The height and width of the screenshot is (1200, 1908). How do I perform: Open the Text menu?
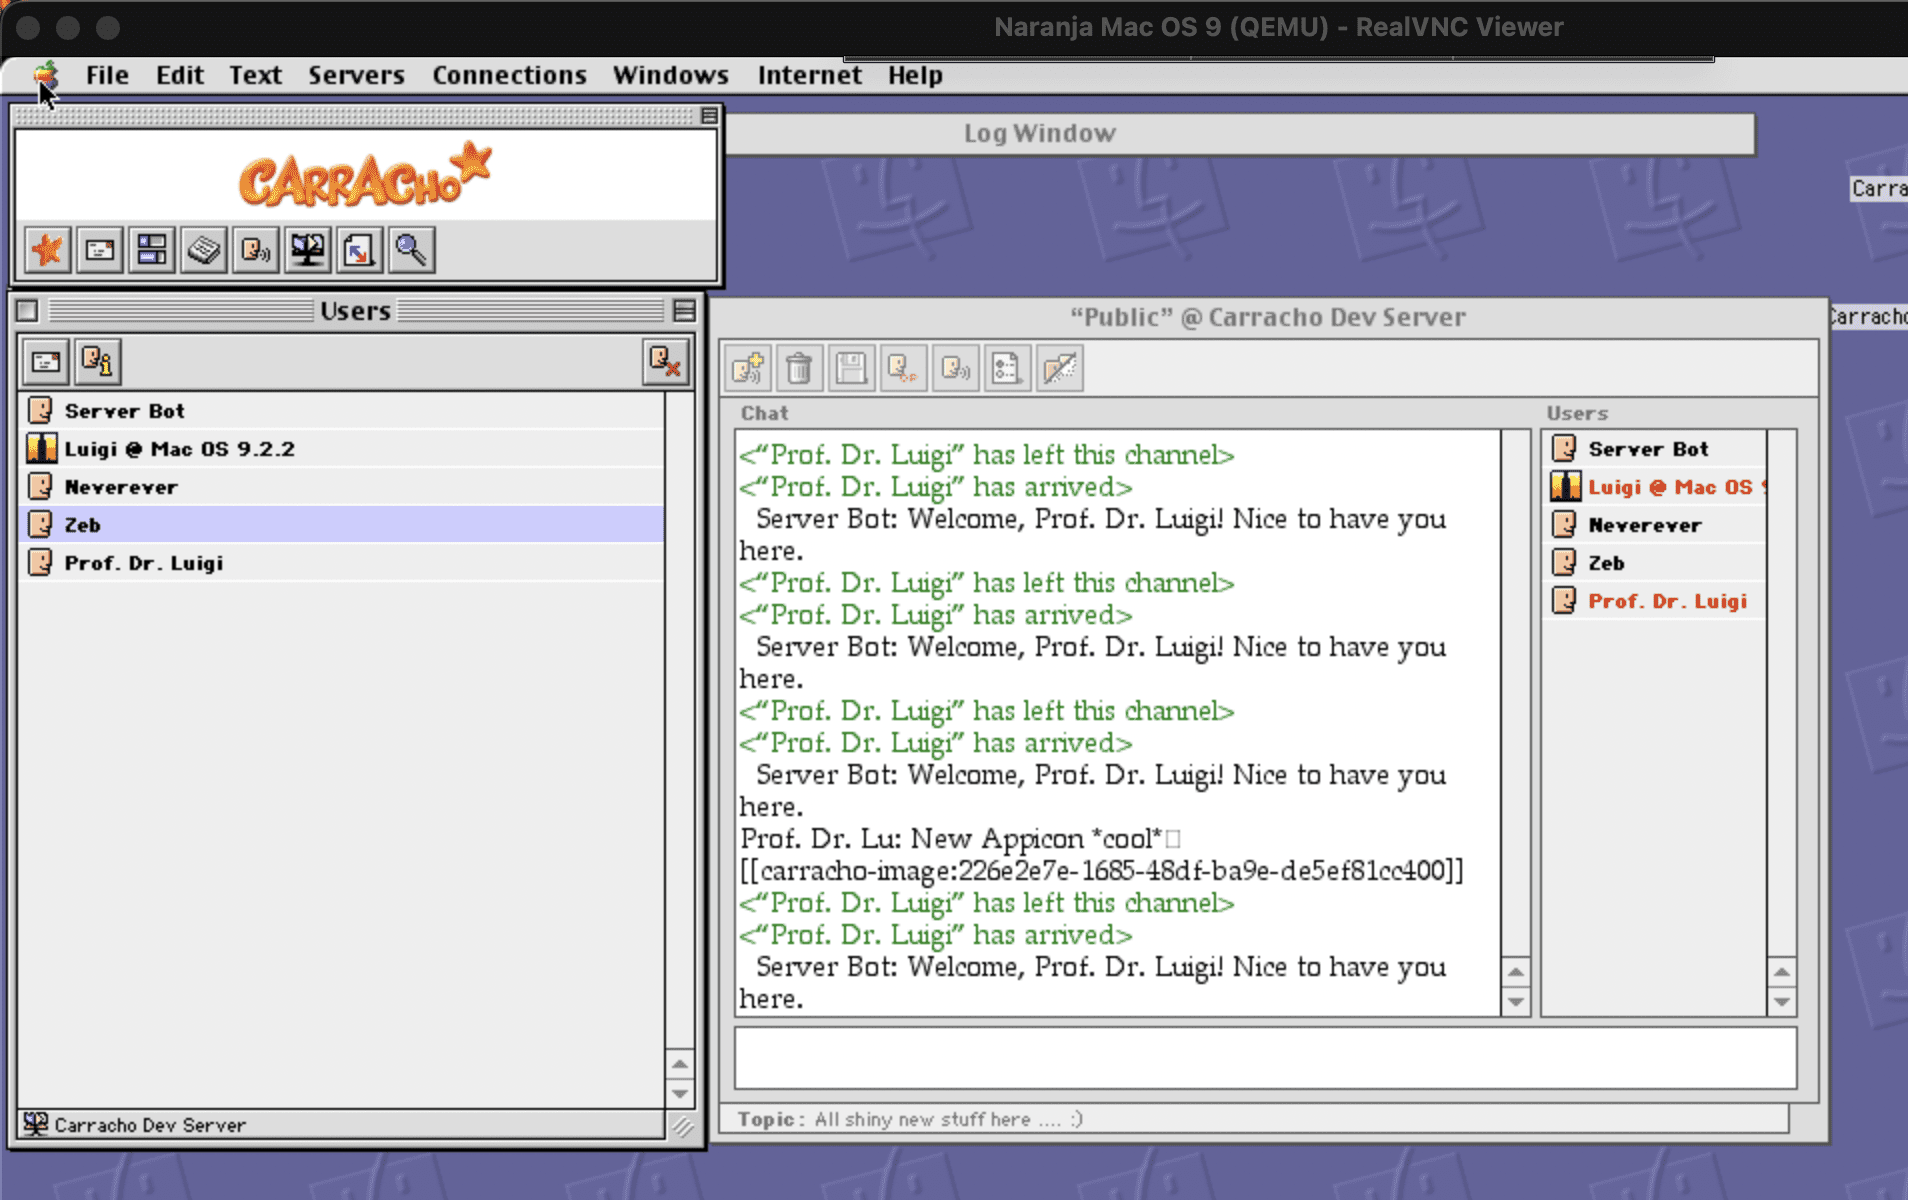[255, 75]
